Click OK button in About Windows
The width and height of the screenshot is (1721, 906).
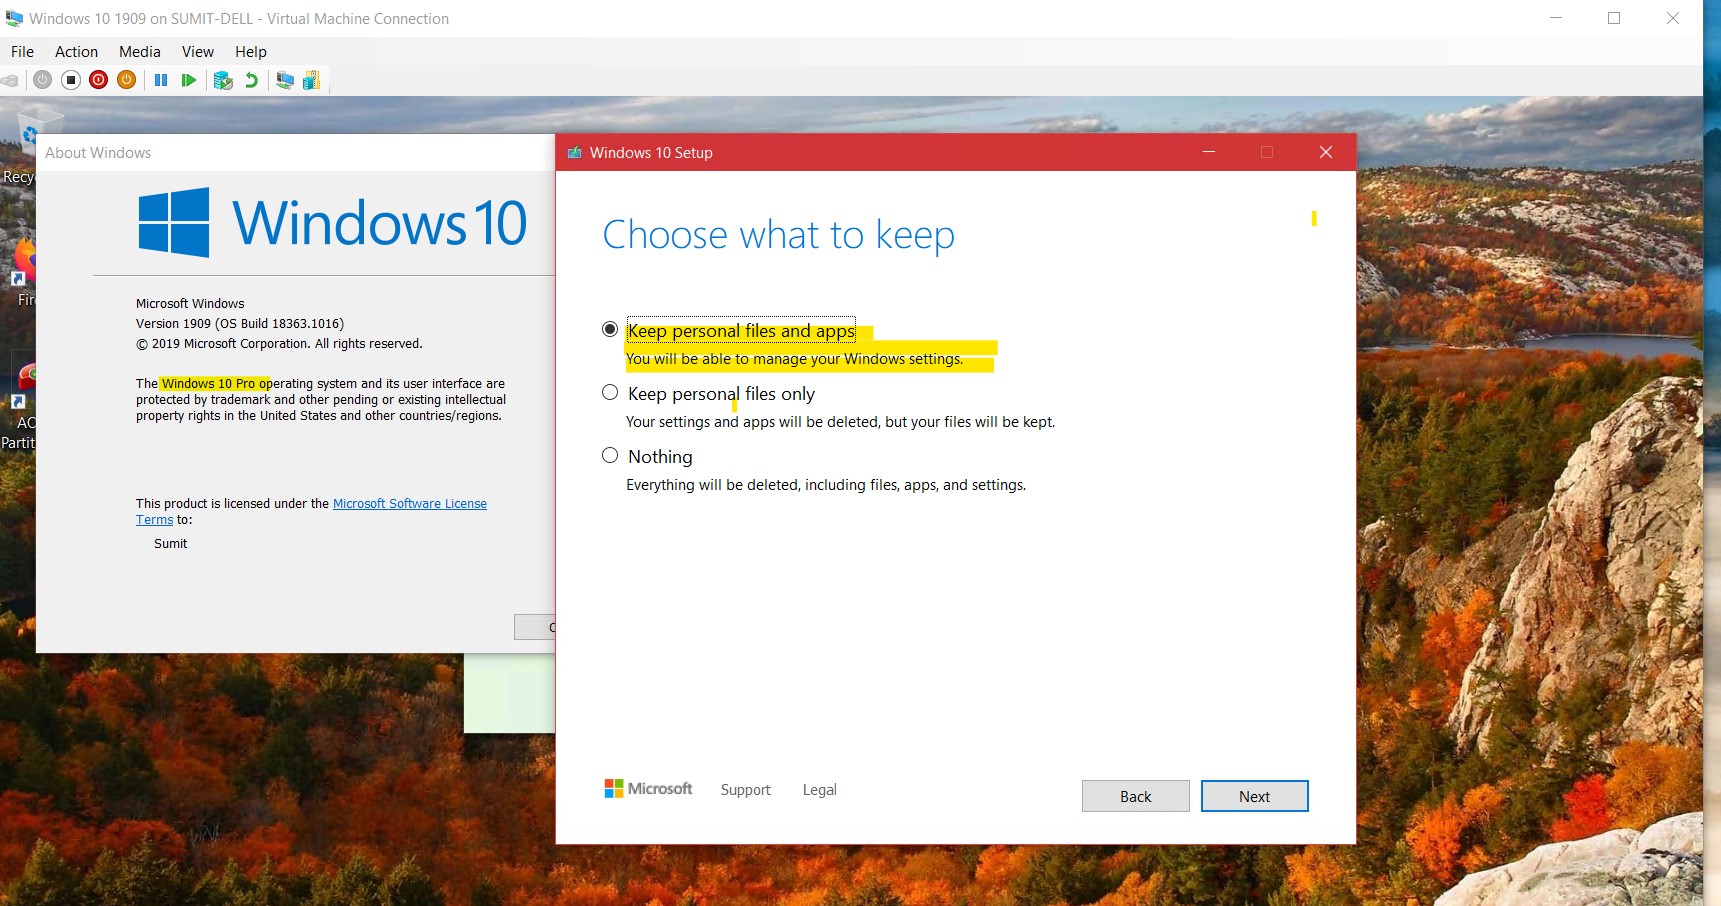pyautogui.click(x=535, y=627)
